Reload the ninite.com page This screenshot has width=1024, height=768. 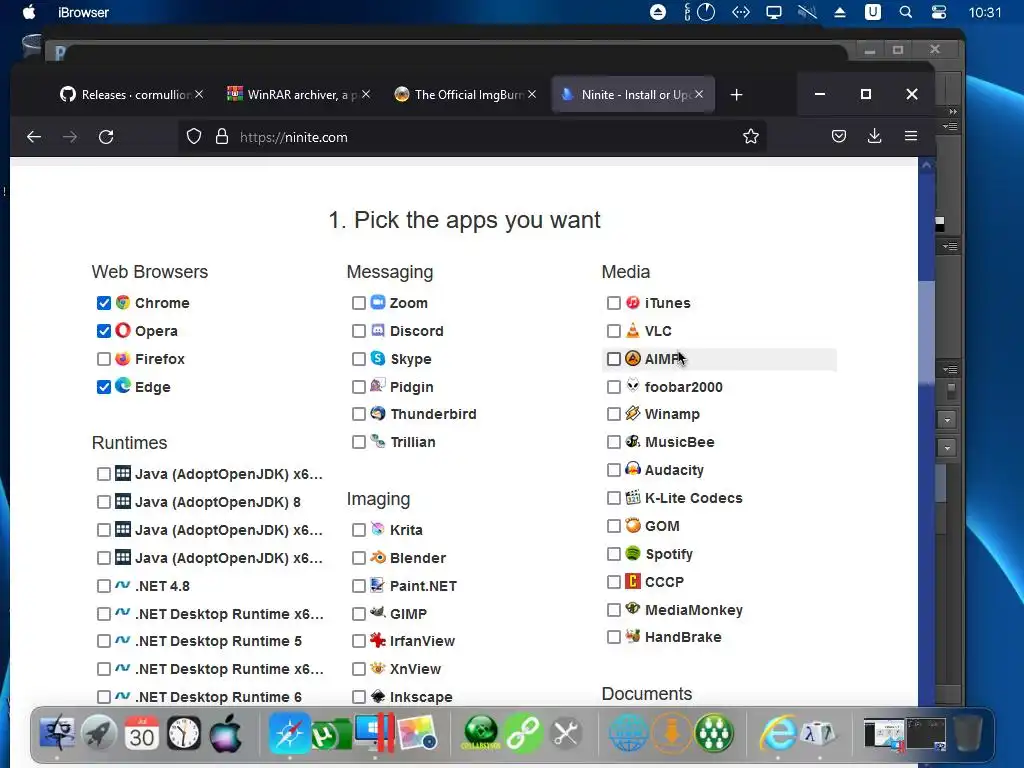[x=106, y=136]
